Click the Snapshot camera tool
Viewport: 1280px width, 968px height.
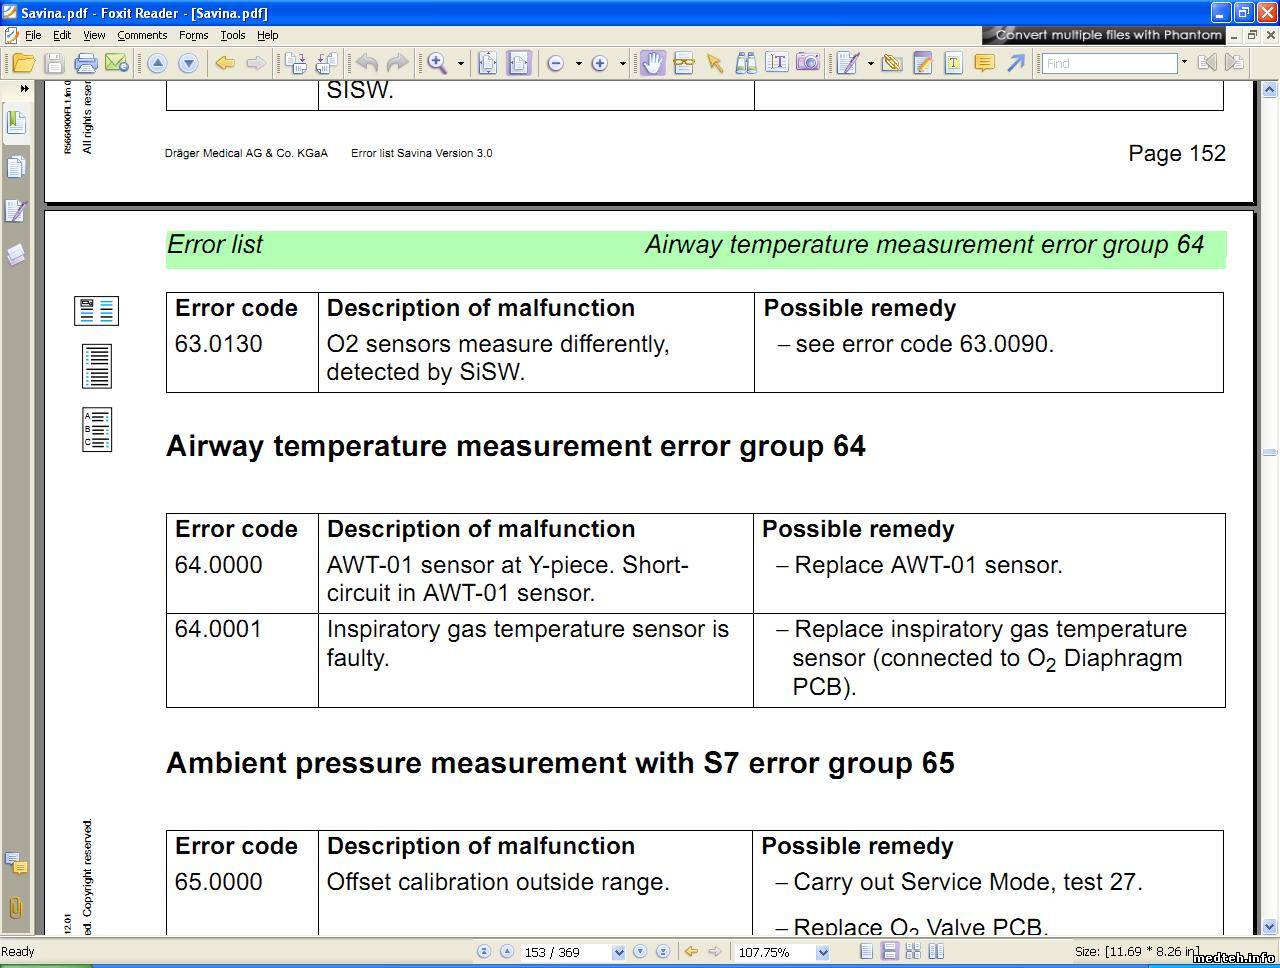pos(808,63)
